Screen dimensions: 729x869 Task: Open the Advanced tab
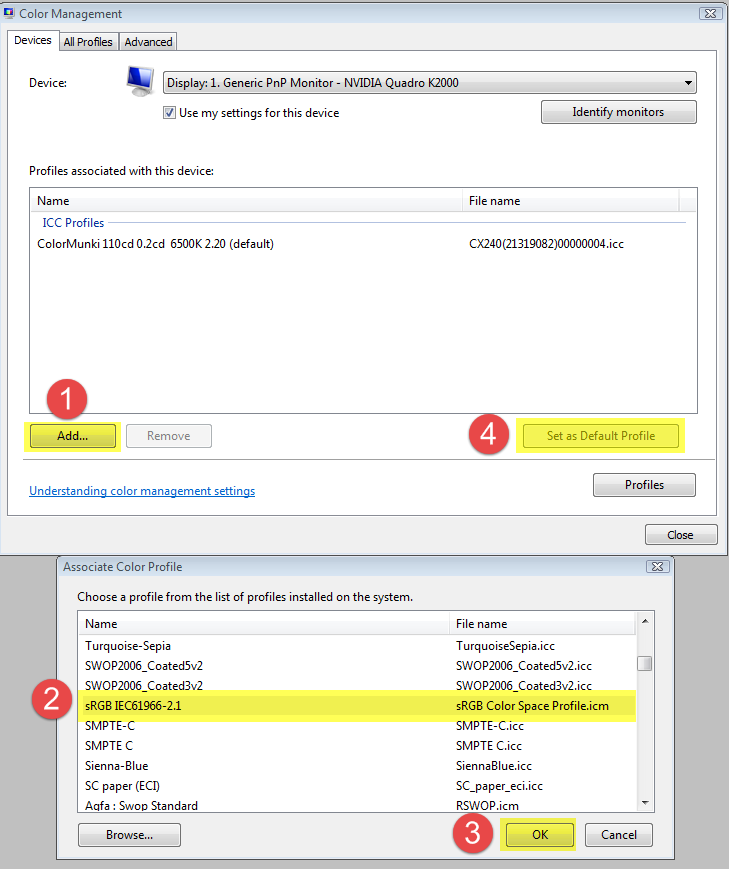point(148,42)
